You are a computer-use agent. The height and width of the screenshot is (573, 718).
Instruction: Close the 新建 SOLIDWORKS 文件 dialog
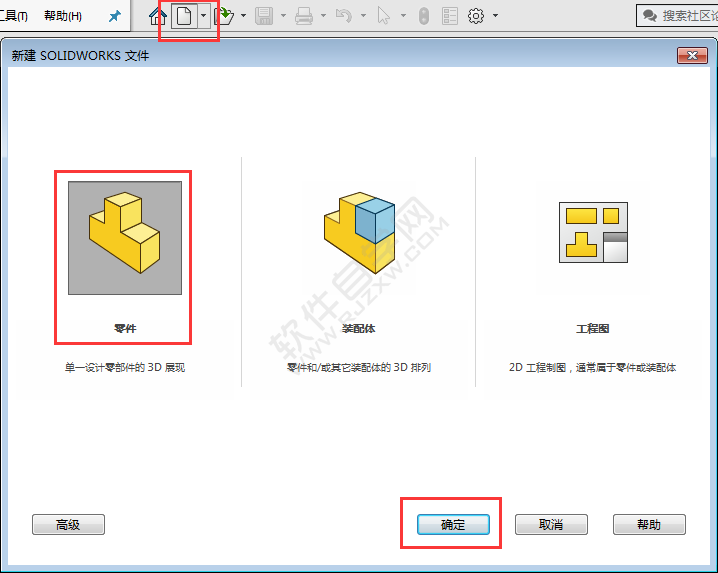click(x=692, y=55)
